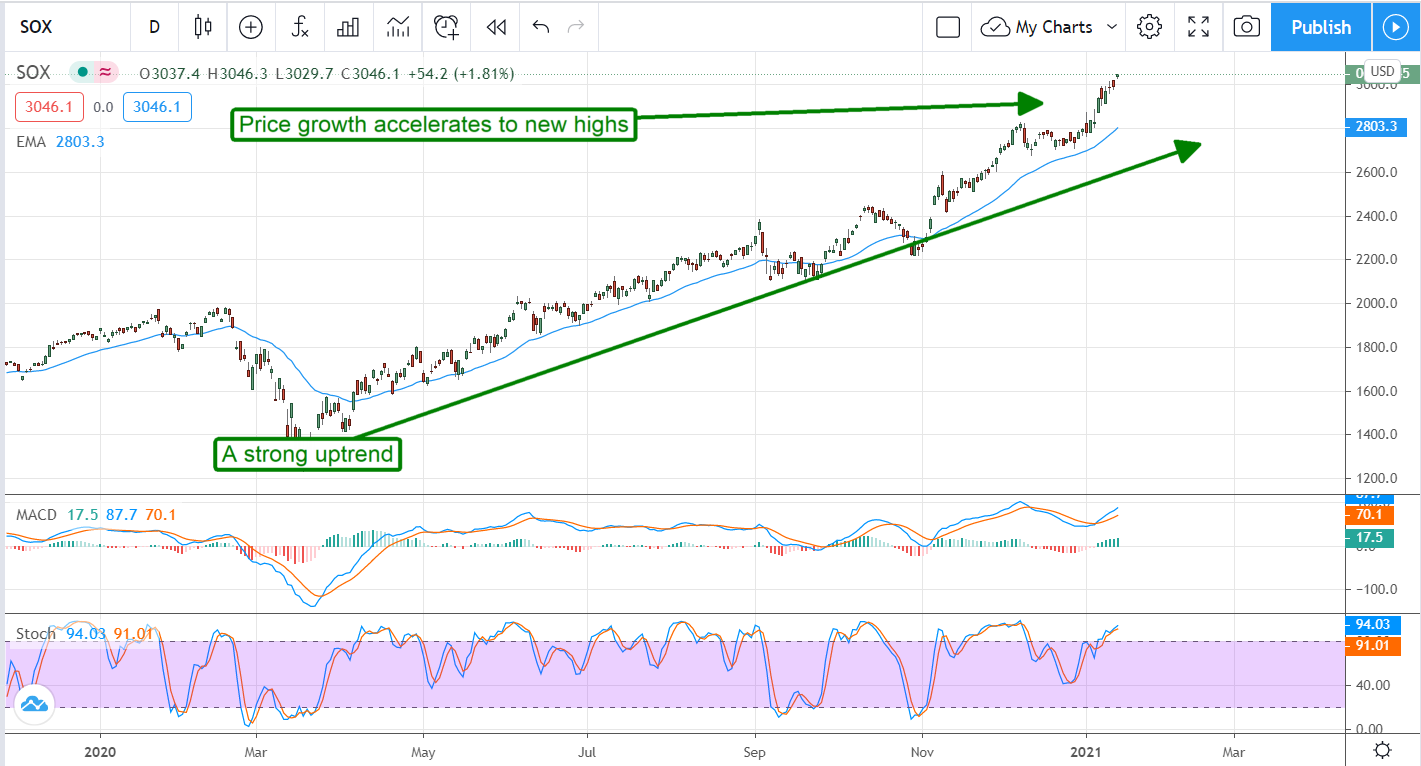Undo the last chart action

[x=541, y=27]
